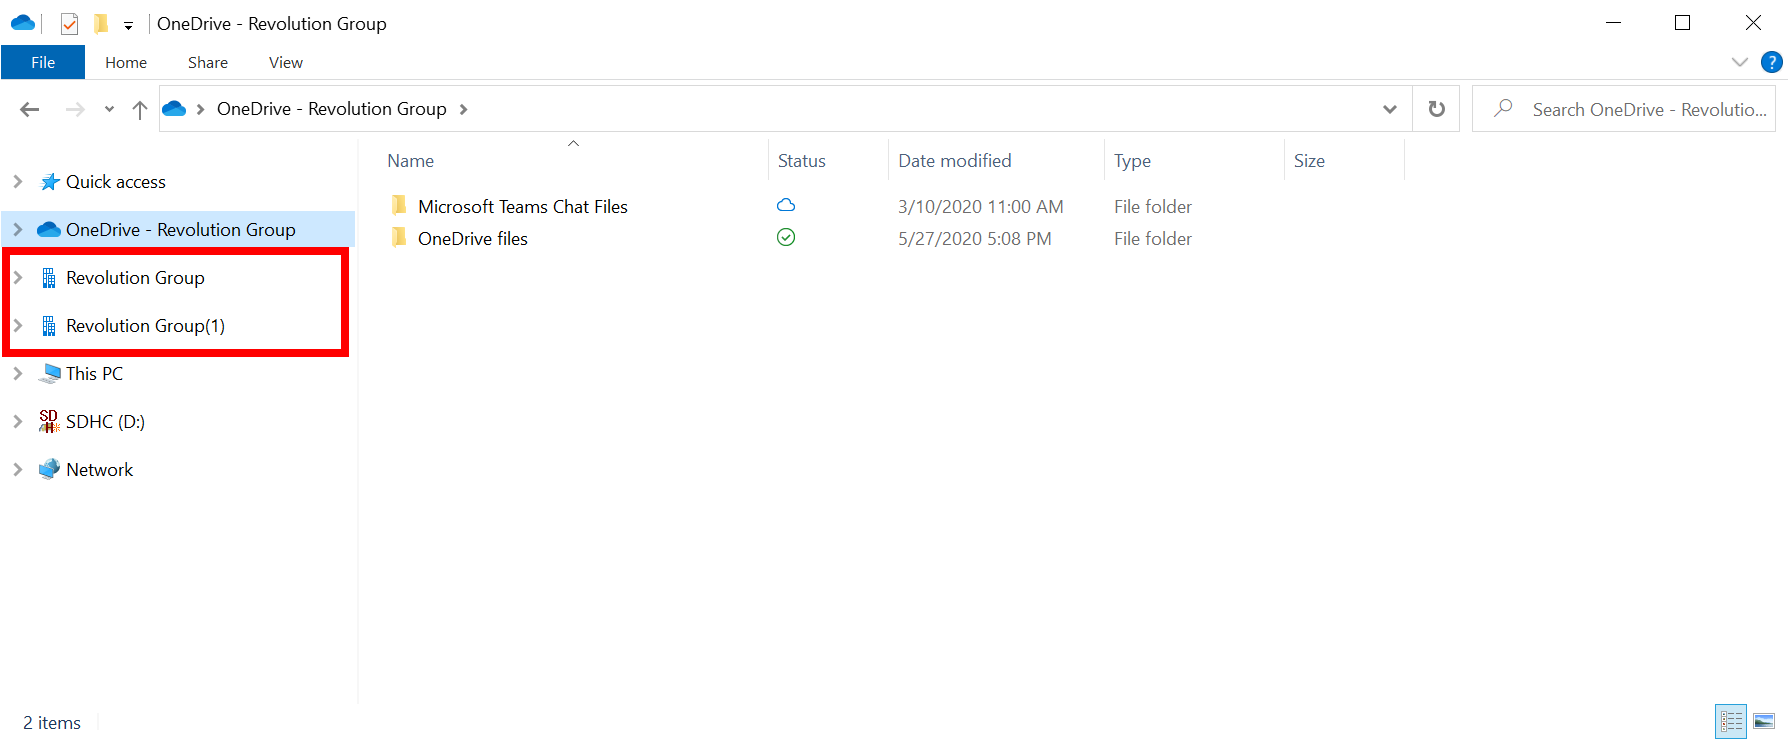The width and height of the screenshot is (1789, 740).
Task: Switch to the View ribbon tab
Action: (286, 62)
